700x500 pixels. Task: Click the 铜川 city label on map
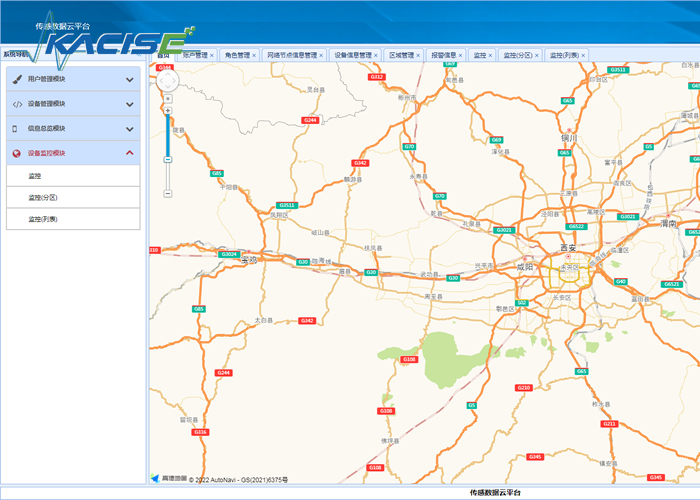tap(569, 138)
